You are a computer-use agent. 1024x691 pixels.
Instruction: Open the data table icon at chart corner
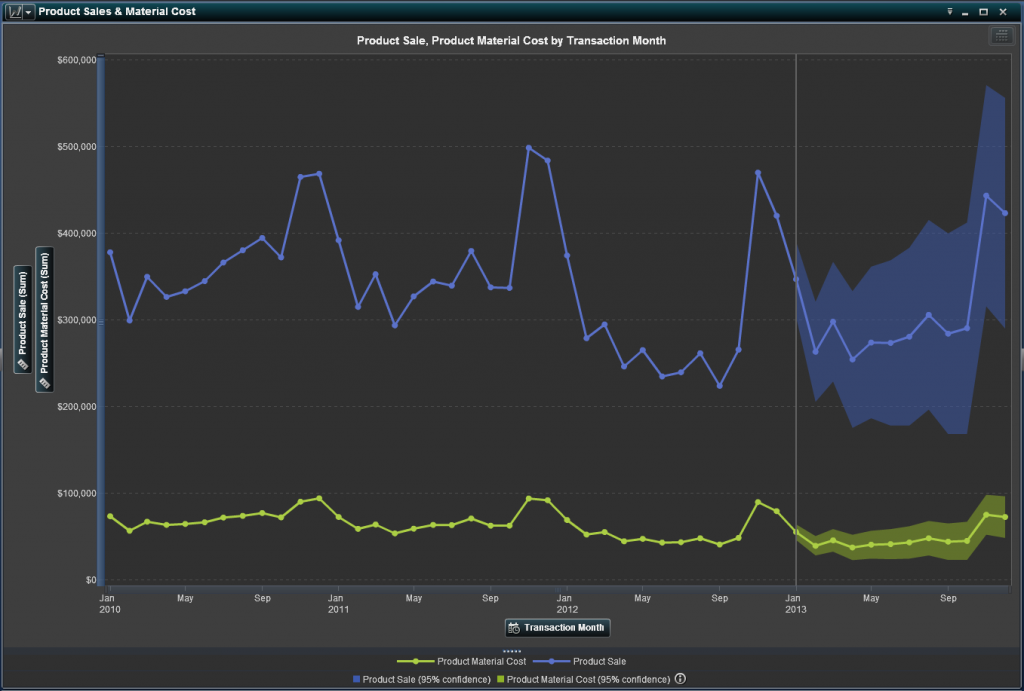(x=1001, y=36)
